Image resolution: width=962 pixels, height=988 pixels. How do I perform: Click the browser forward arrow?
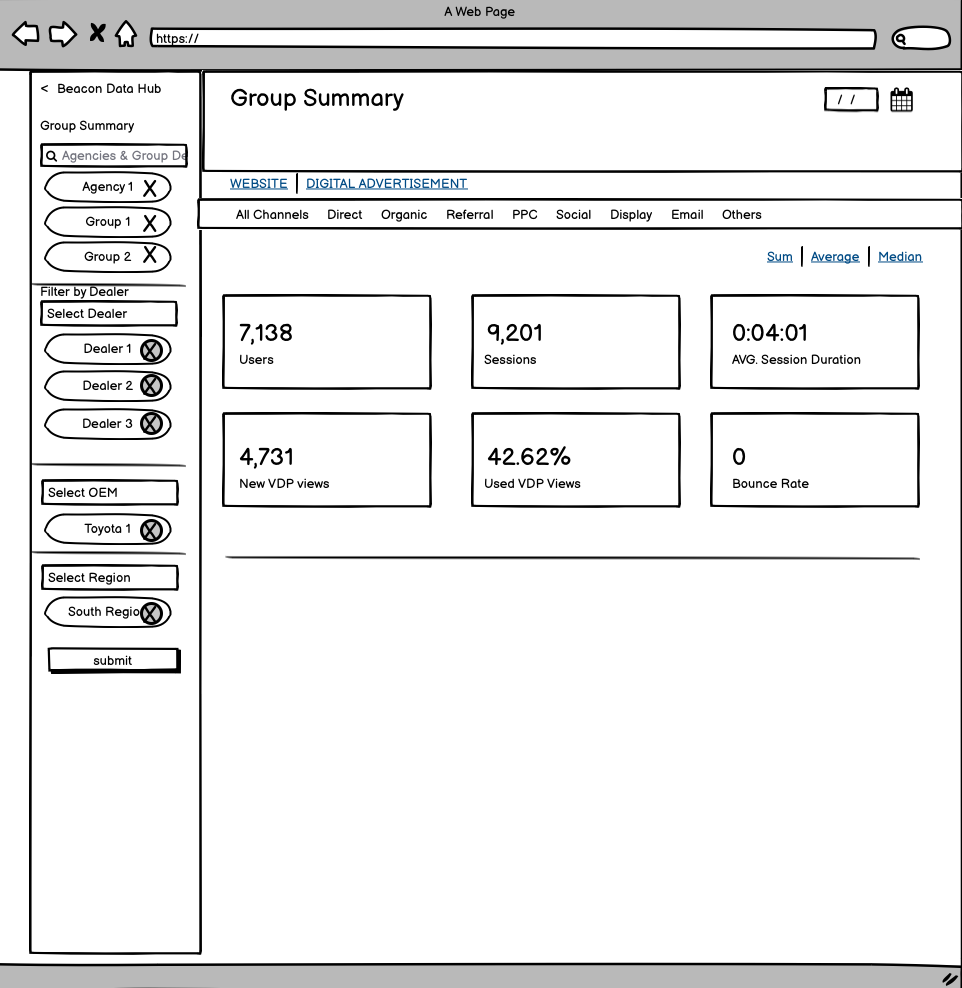coord(62,34)
